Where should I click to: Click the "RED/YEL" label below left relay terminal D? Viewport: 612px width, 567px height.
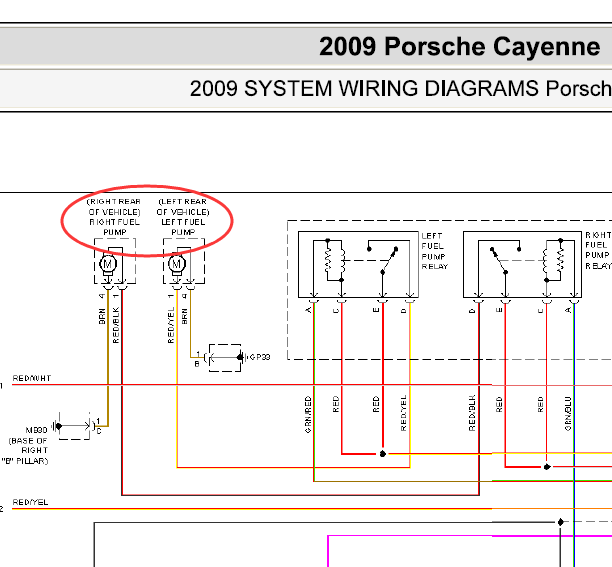[x=403, y=413]
